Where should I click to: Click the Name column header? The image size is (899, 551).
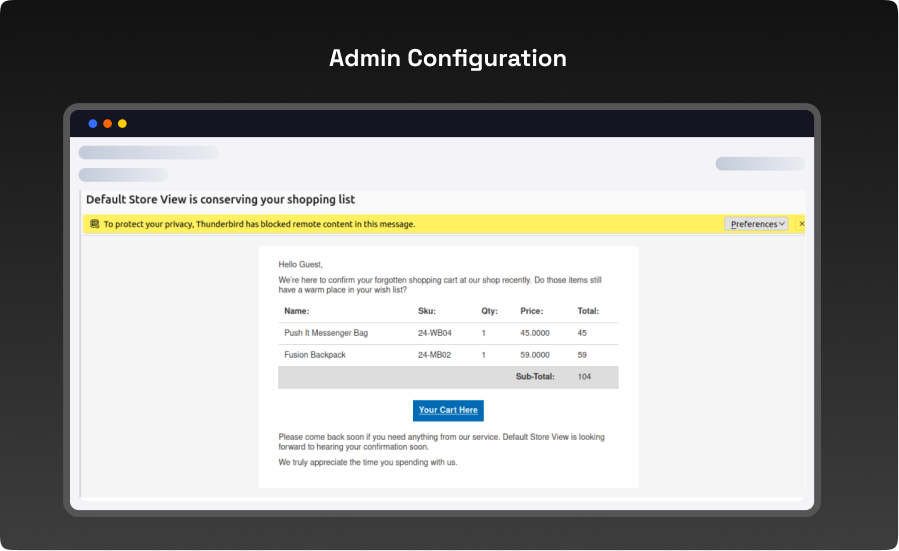[x=297, y=311]
